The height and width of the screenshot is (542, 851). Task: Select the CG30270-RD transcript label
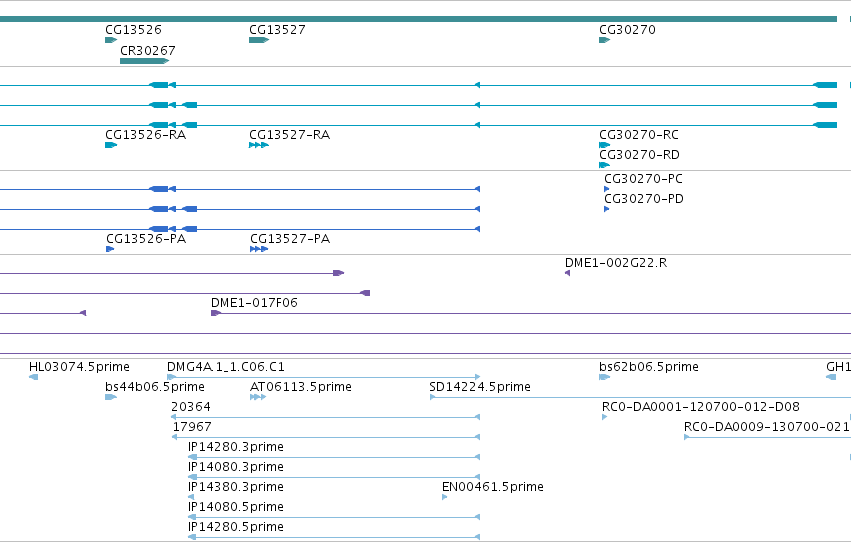point(639,155)
